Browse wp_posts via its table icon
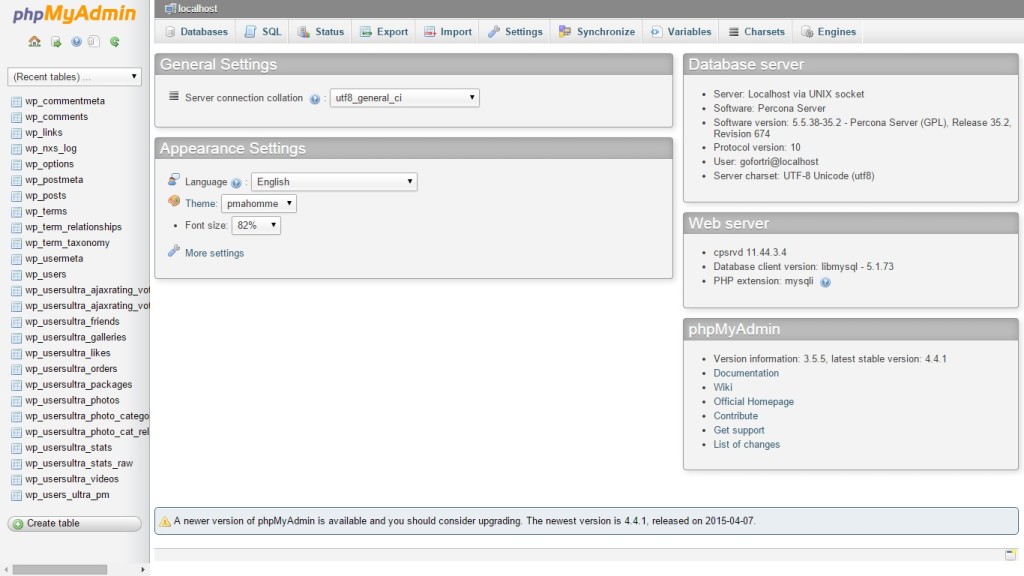Image resolution: width=1024 pixels, height=576 pixels. click(16, 196)
